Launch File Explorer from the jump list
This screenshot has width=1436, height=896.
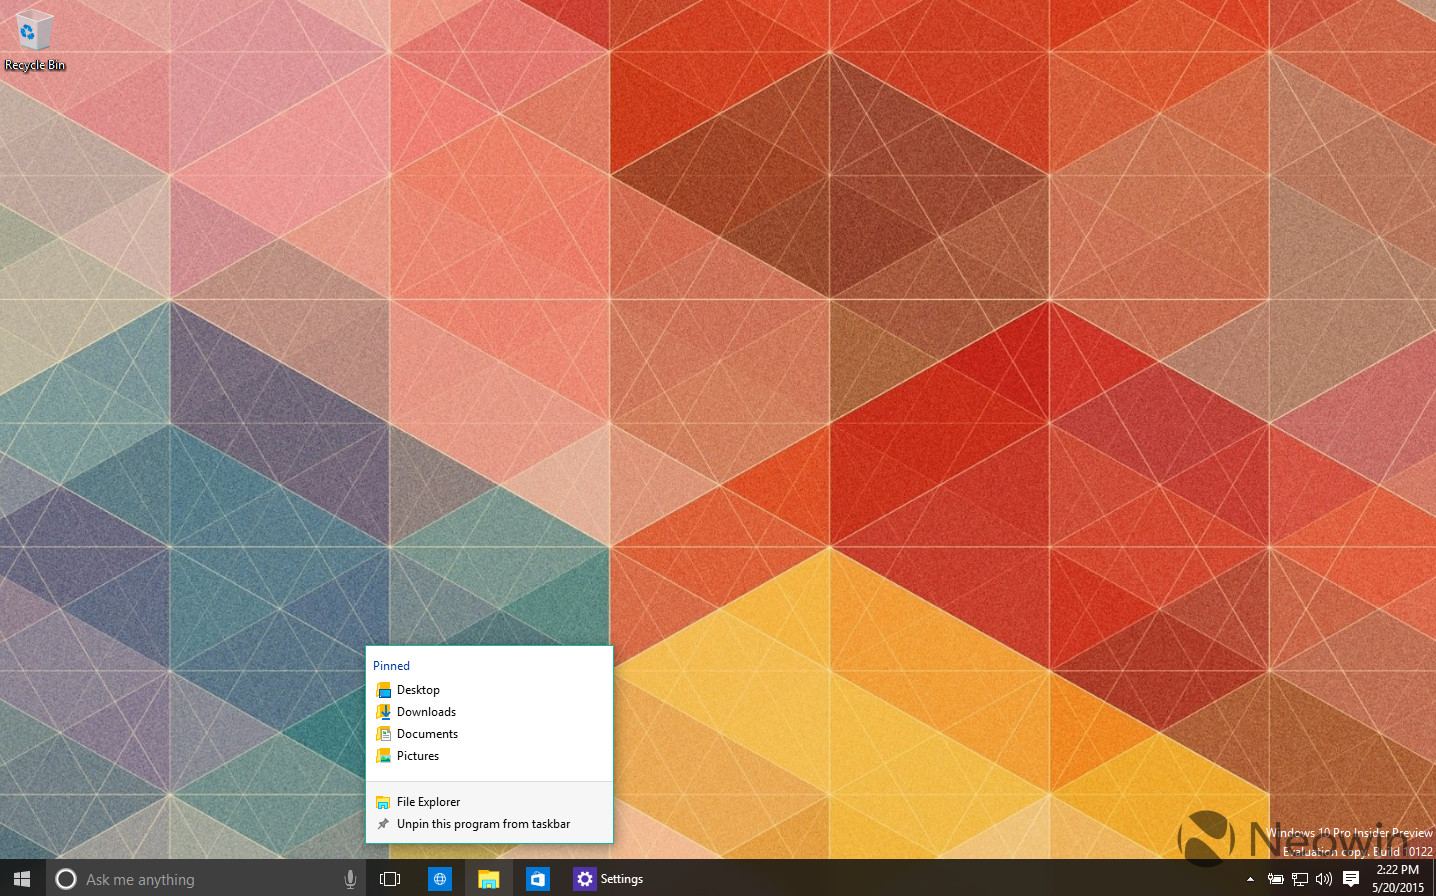point(429,801)
